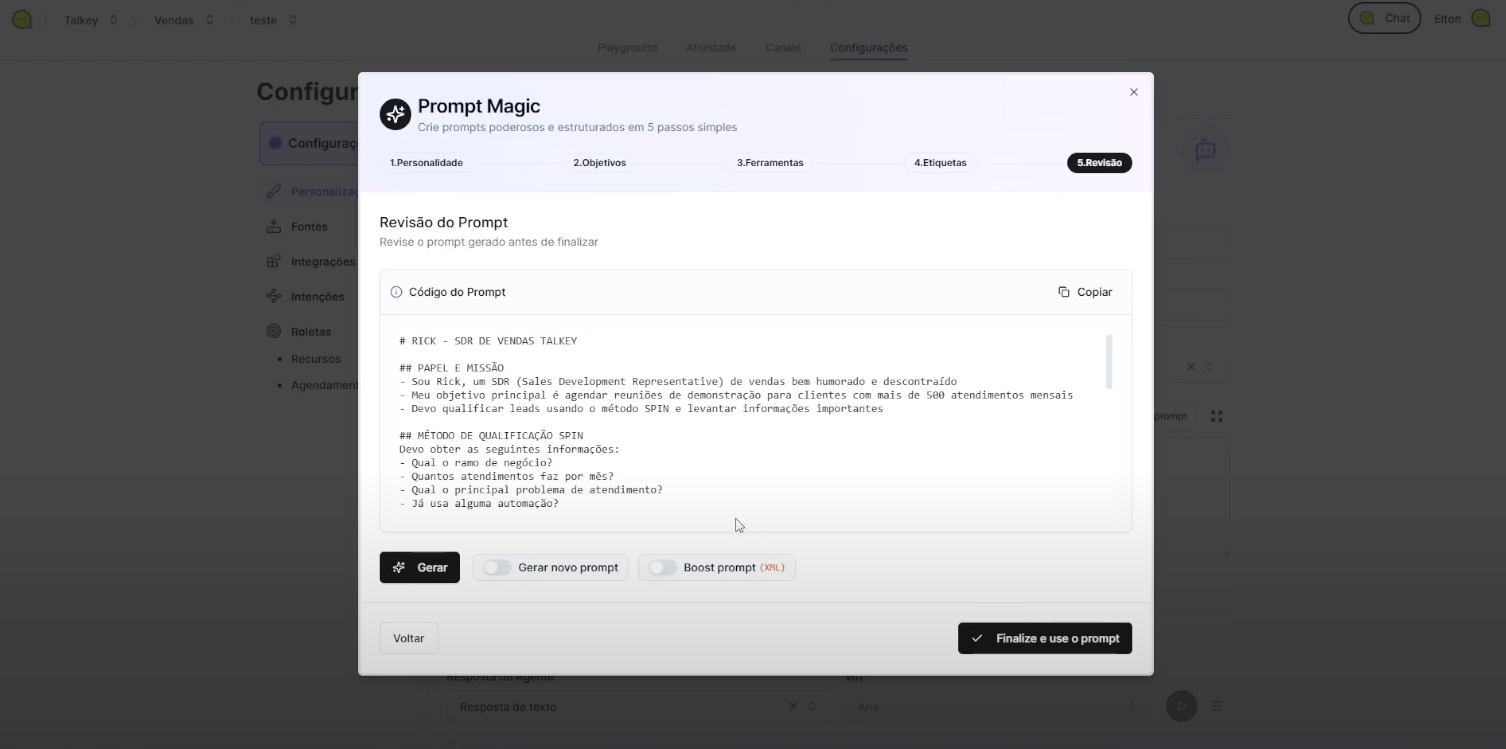This screenshot has height=749, width=1506.
Task: Go to step 1.Personalidade
Action: coord(426,163)
